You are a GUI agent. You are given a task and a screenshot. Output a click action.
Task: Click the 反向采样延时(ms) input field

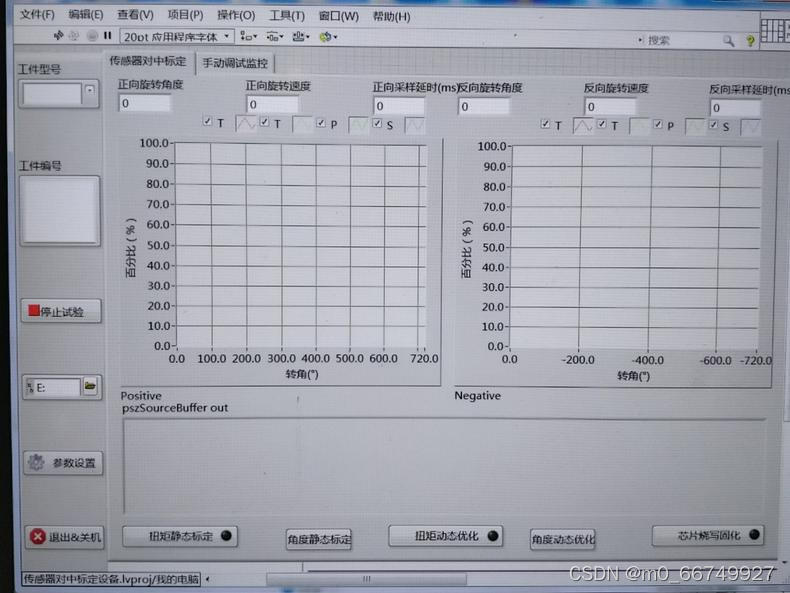735,108
